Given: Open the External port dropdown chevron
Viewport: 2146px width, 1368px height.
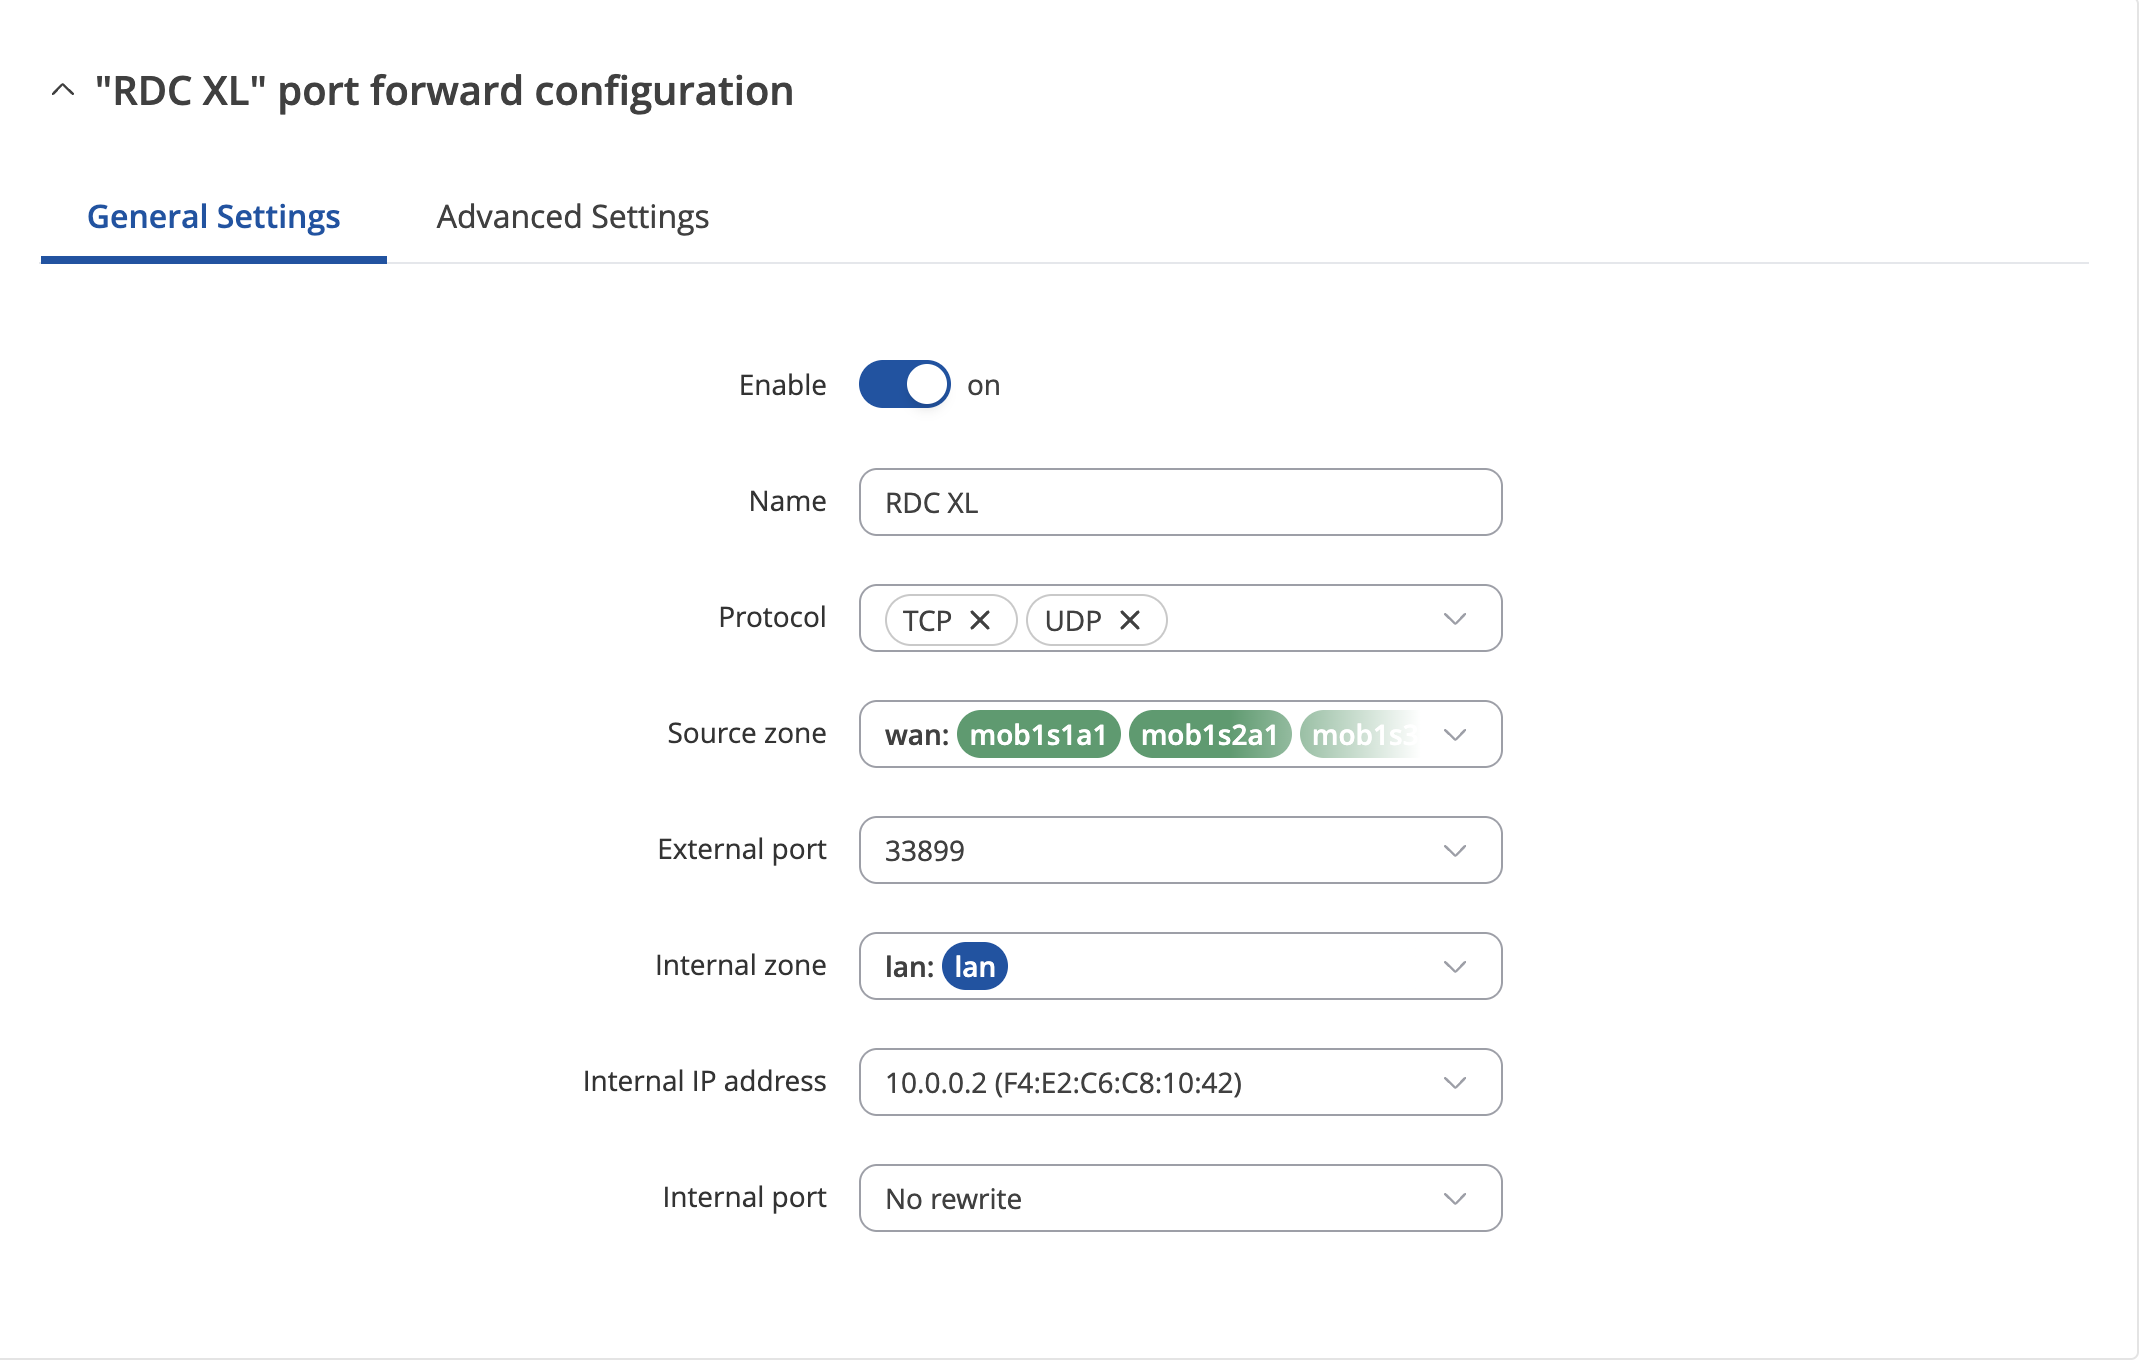Looking at the screenshot, I should point(1455,851).
